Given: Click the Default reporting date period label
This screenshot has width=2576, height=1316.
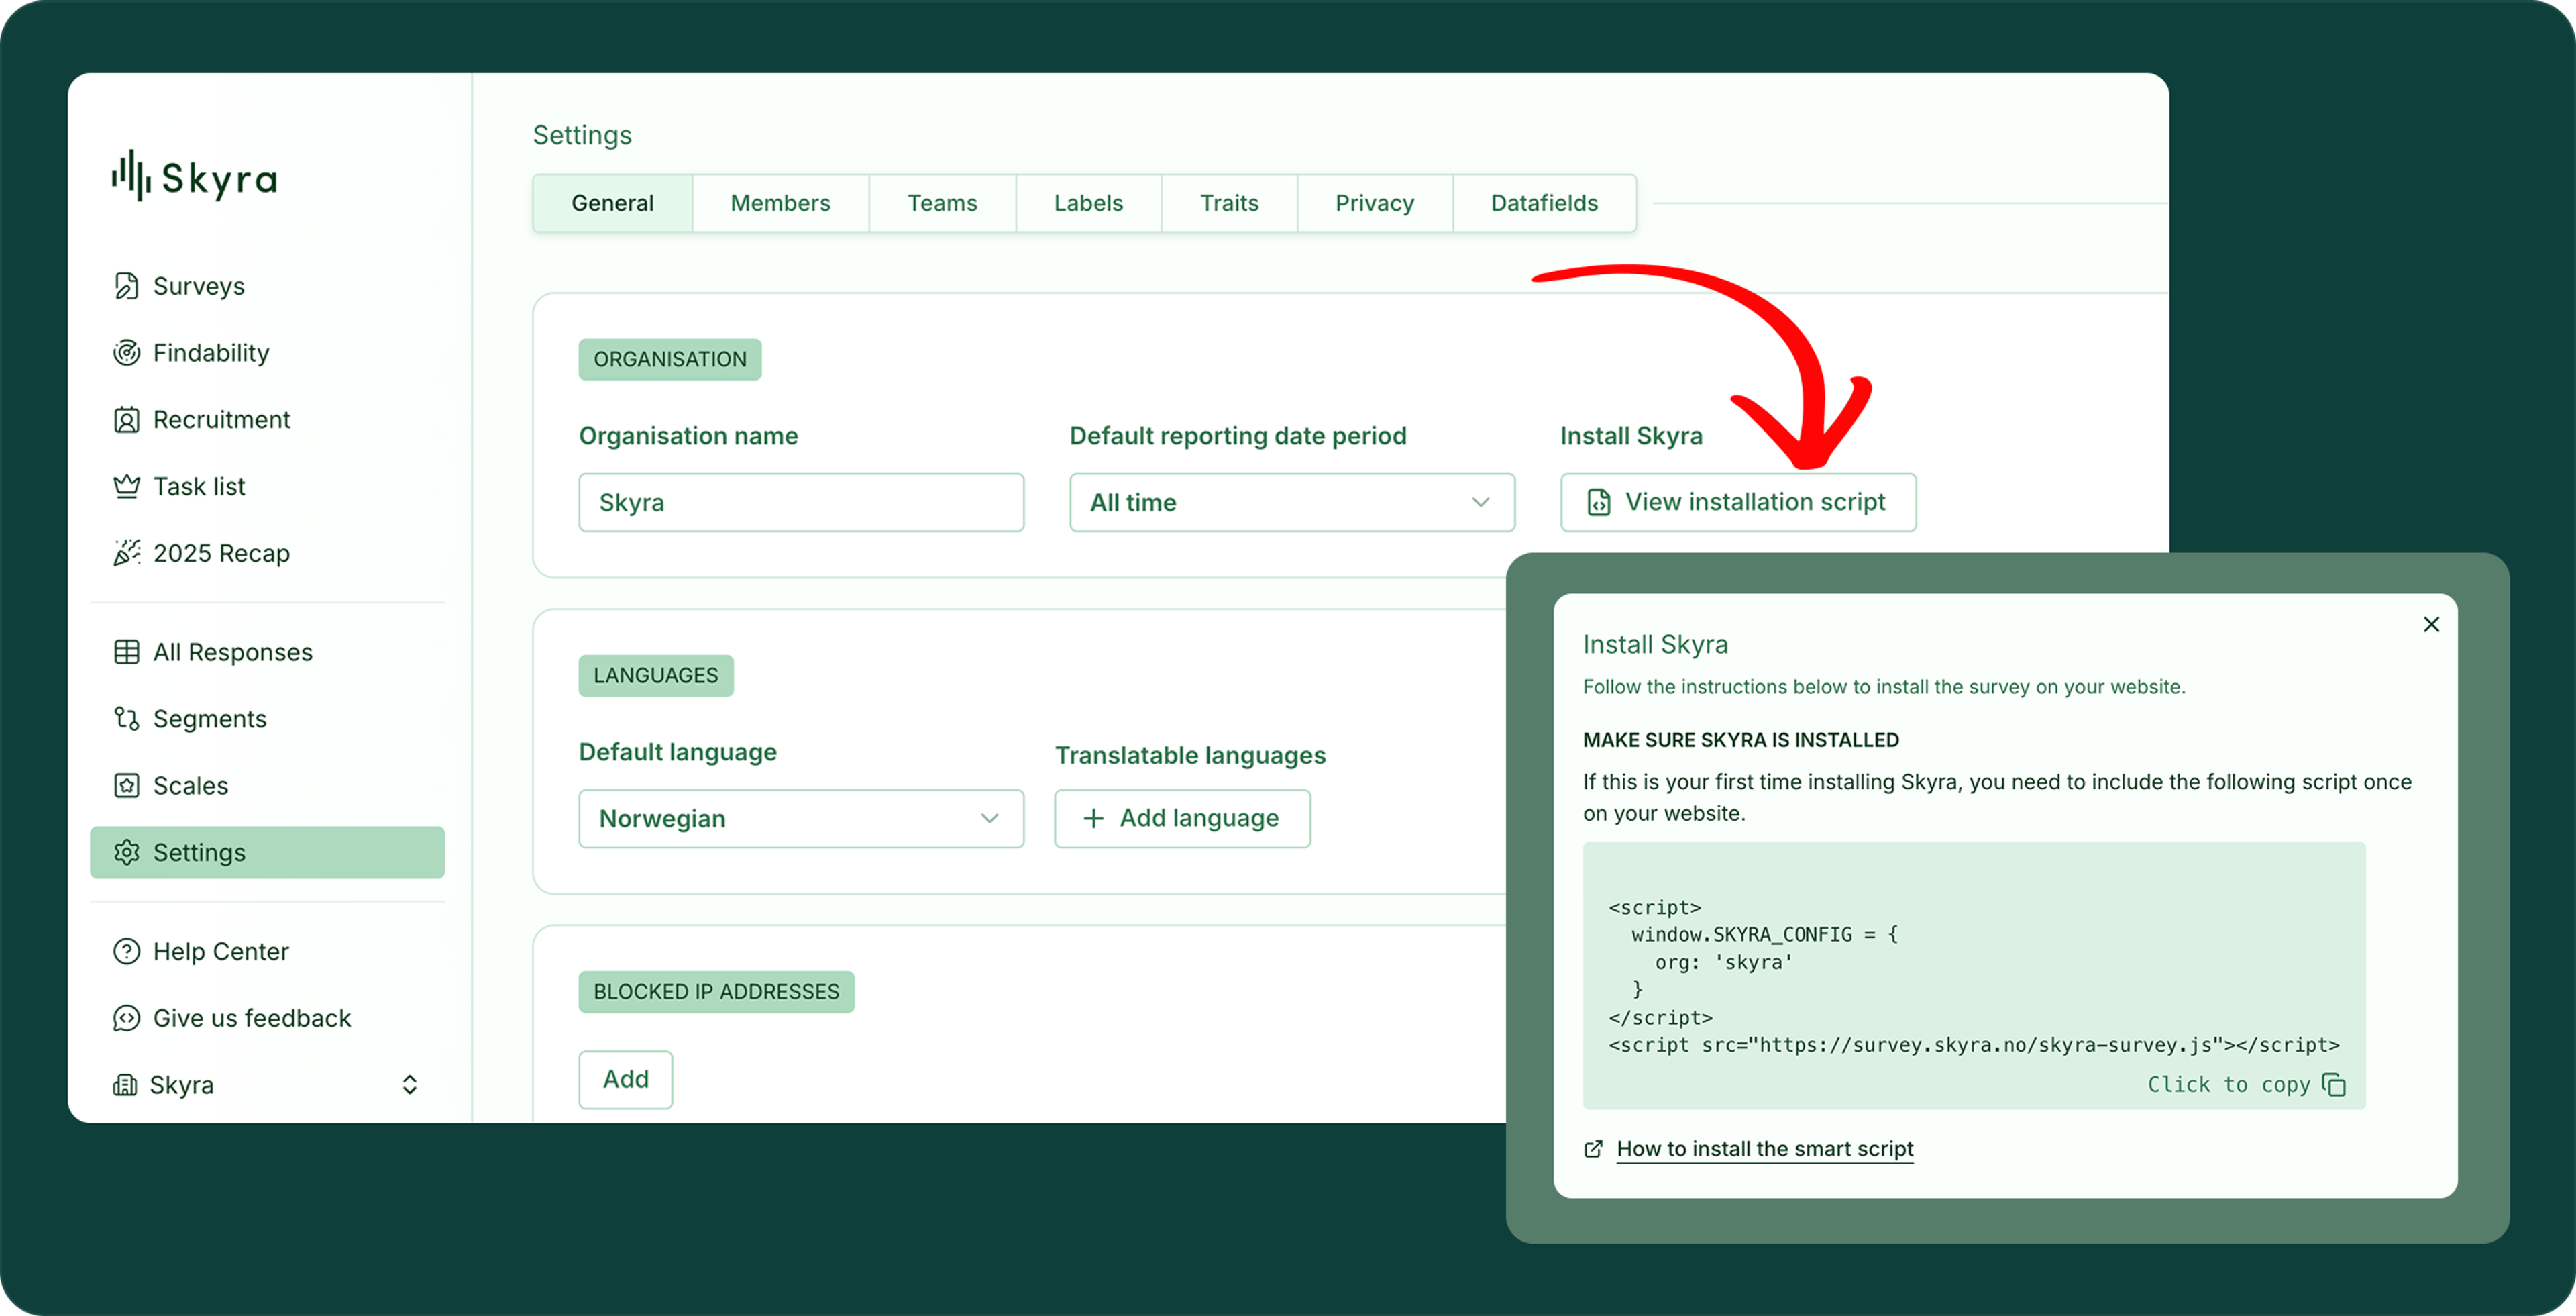Looking at the screenshot, I should (1238, 436).
